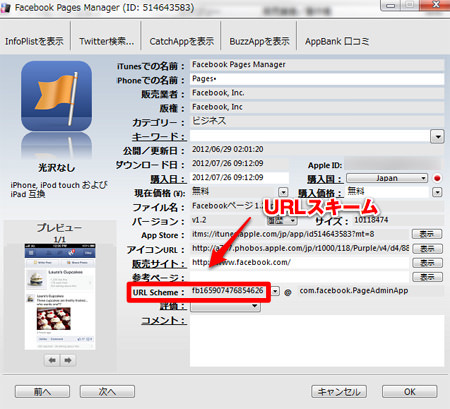Click 表示 button for アイコンURL
Screen dimensions: 450x409
pos(427,248)
